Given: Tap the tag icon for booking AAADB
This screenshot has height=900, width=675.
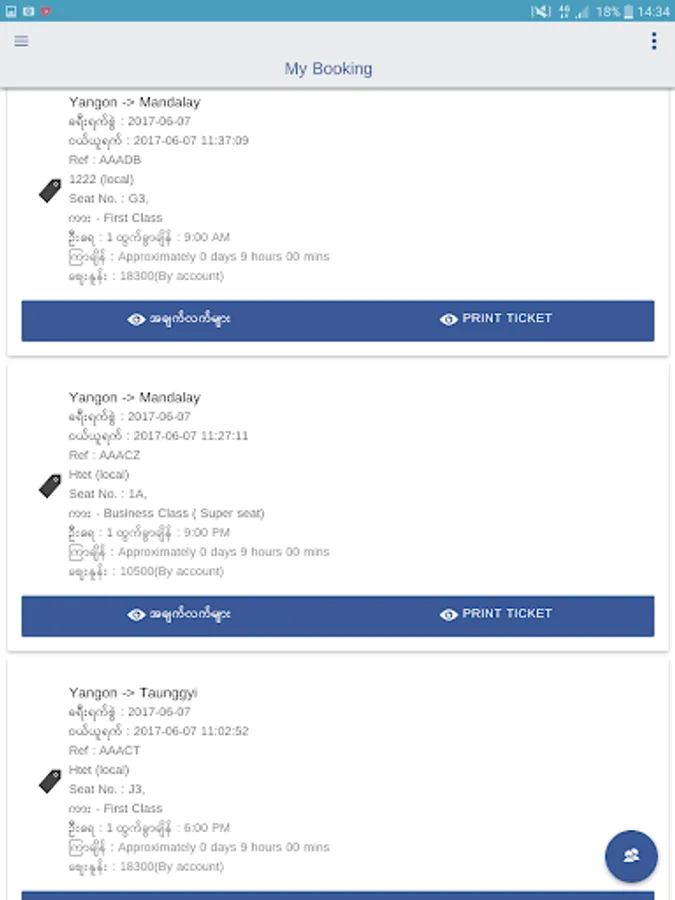Looking at the screenshot, I should 50,191.
